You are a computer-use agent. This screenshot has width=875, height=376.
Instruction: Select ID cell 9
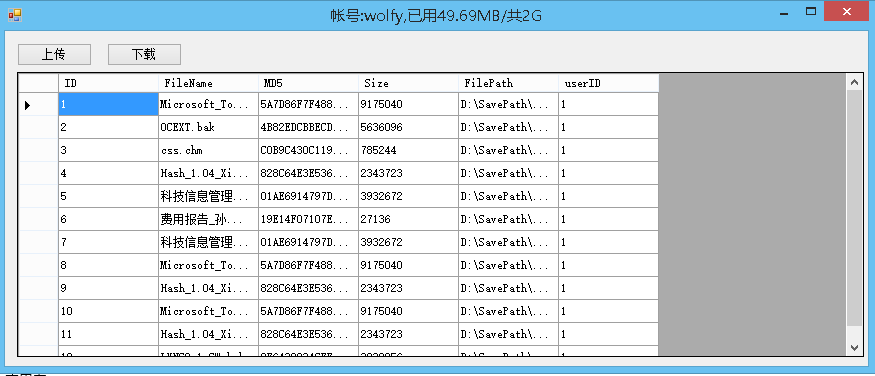(108, 288)
